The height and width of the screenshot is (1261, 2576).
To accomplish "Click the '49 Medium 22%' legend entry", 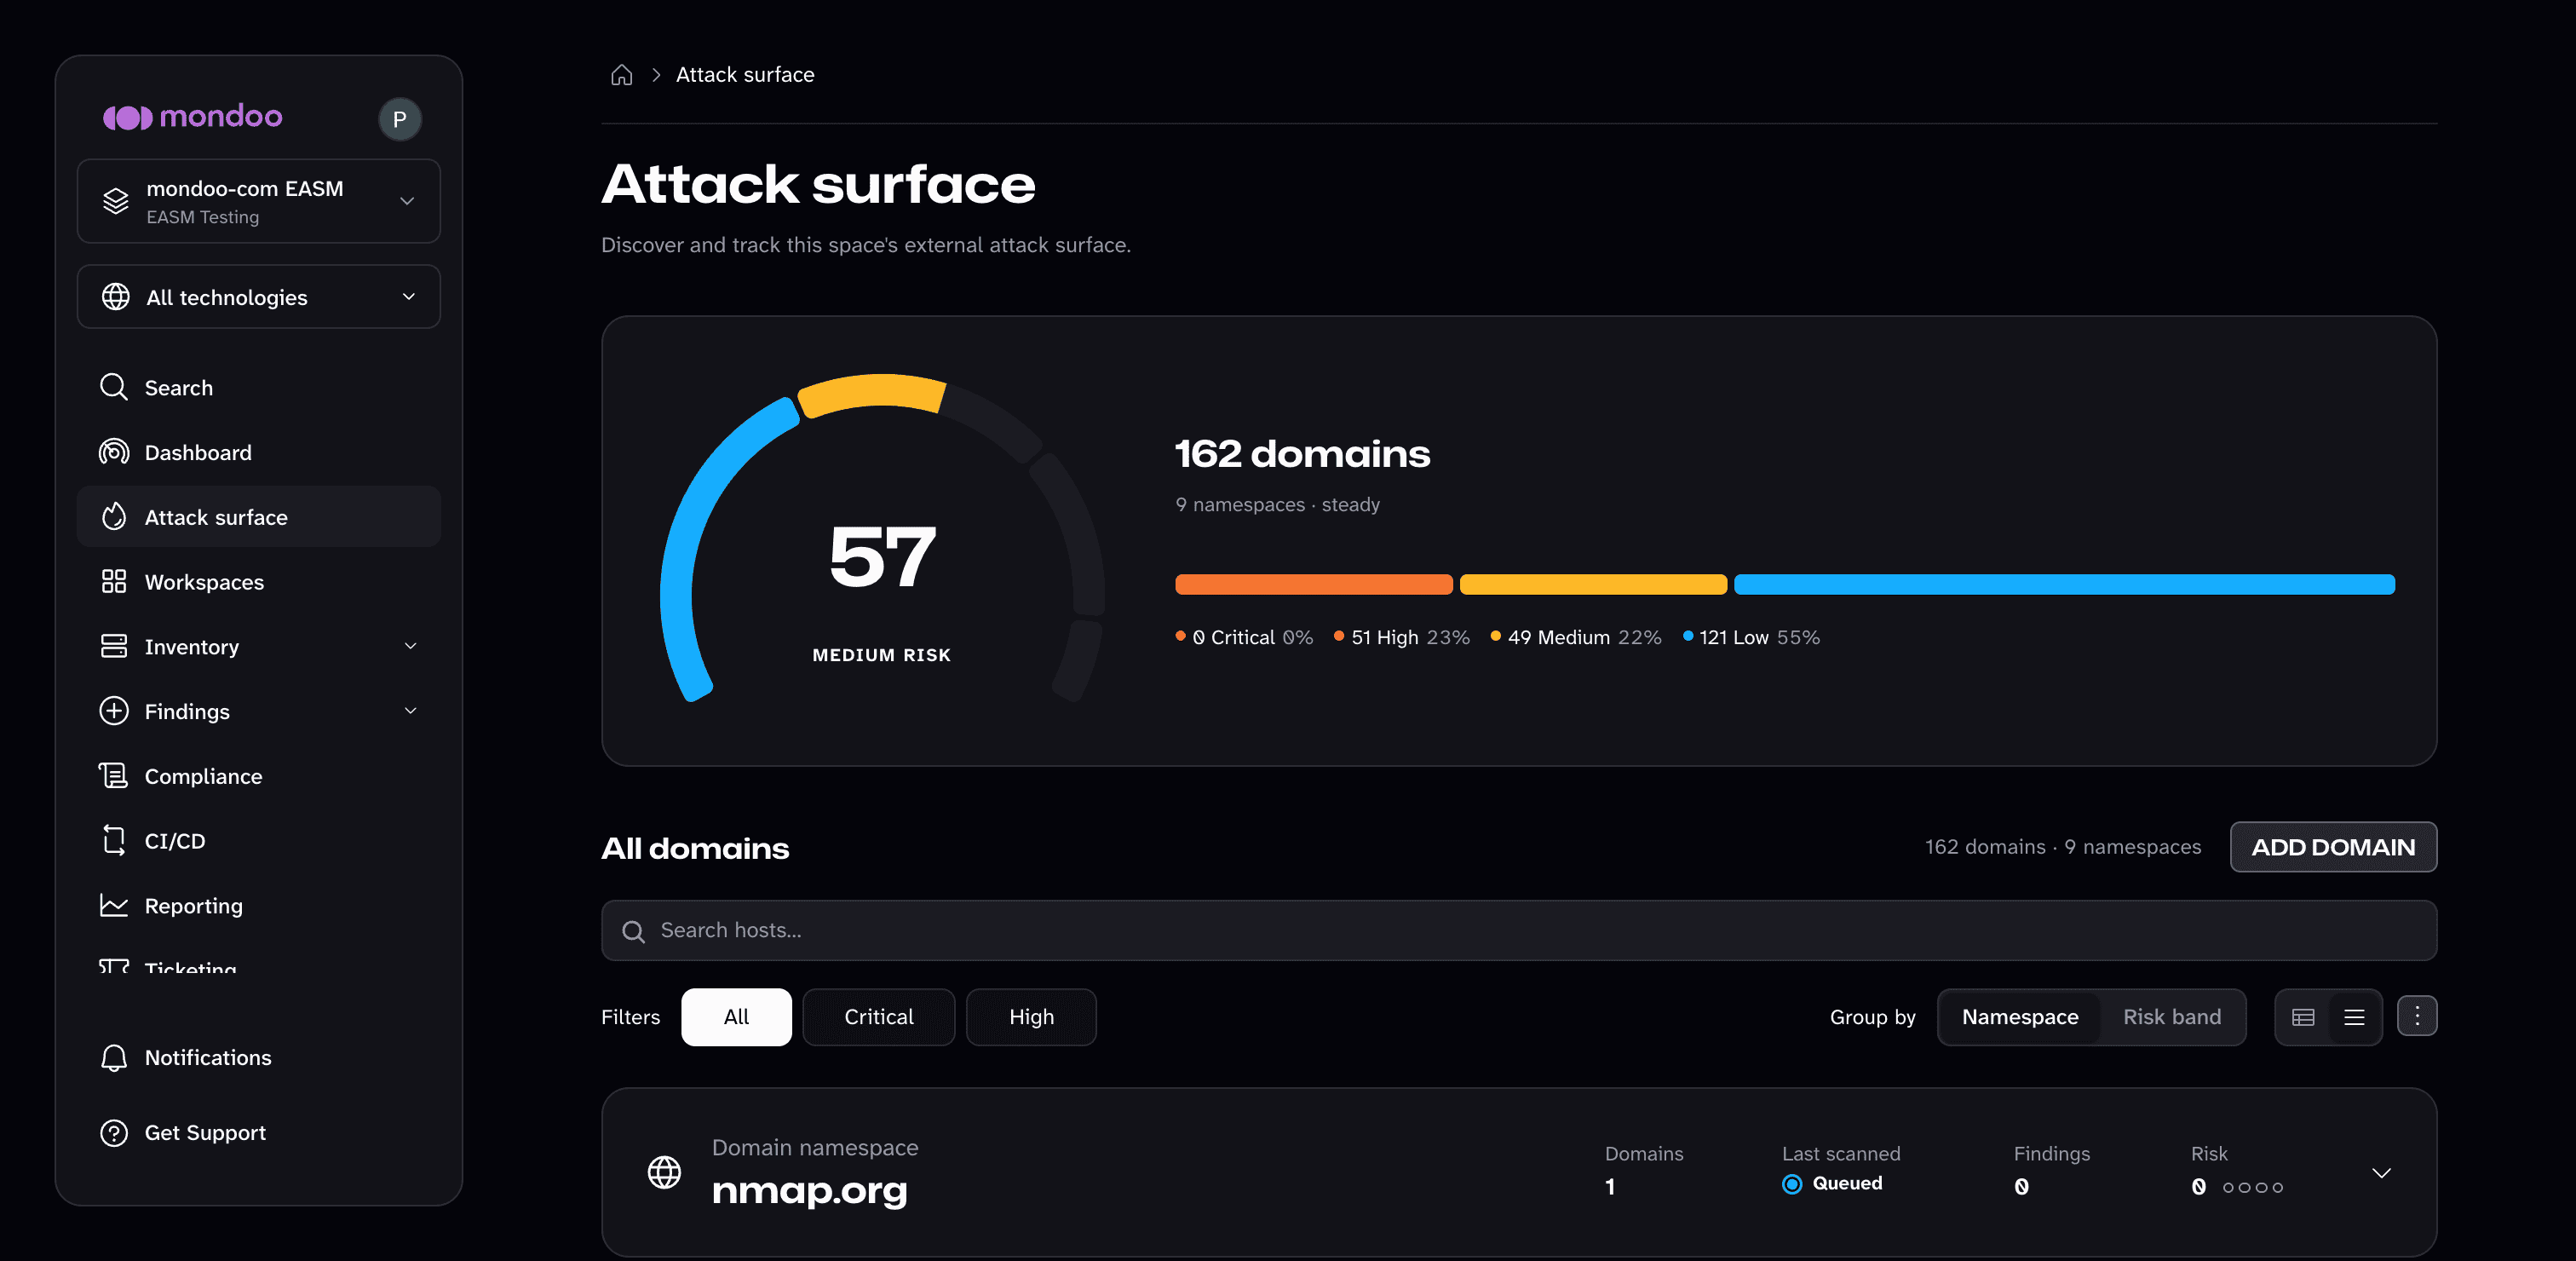I will click(x=1576, y=637).
